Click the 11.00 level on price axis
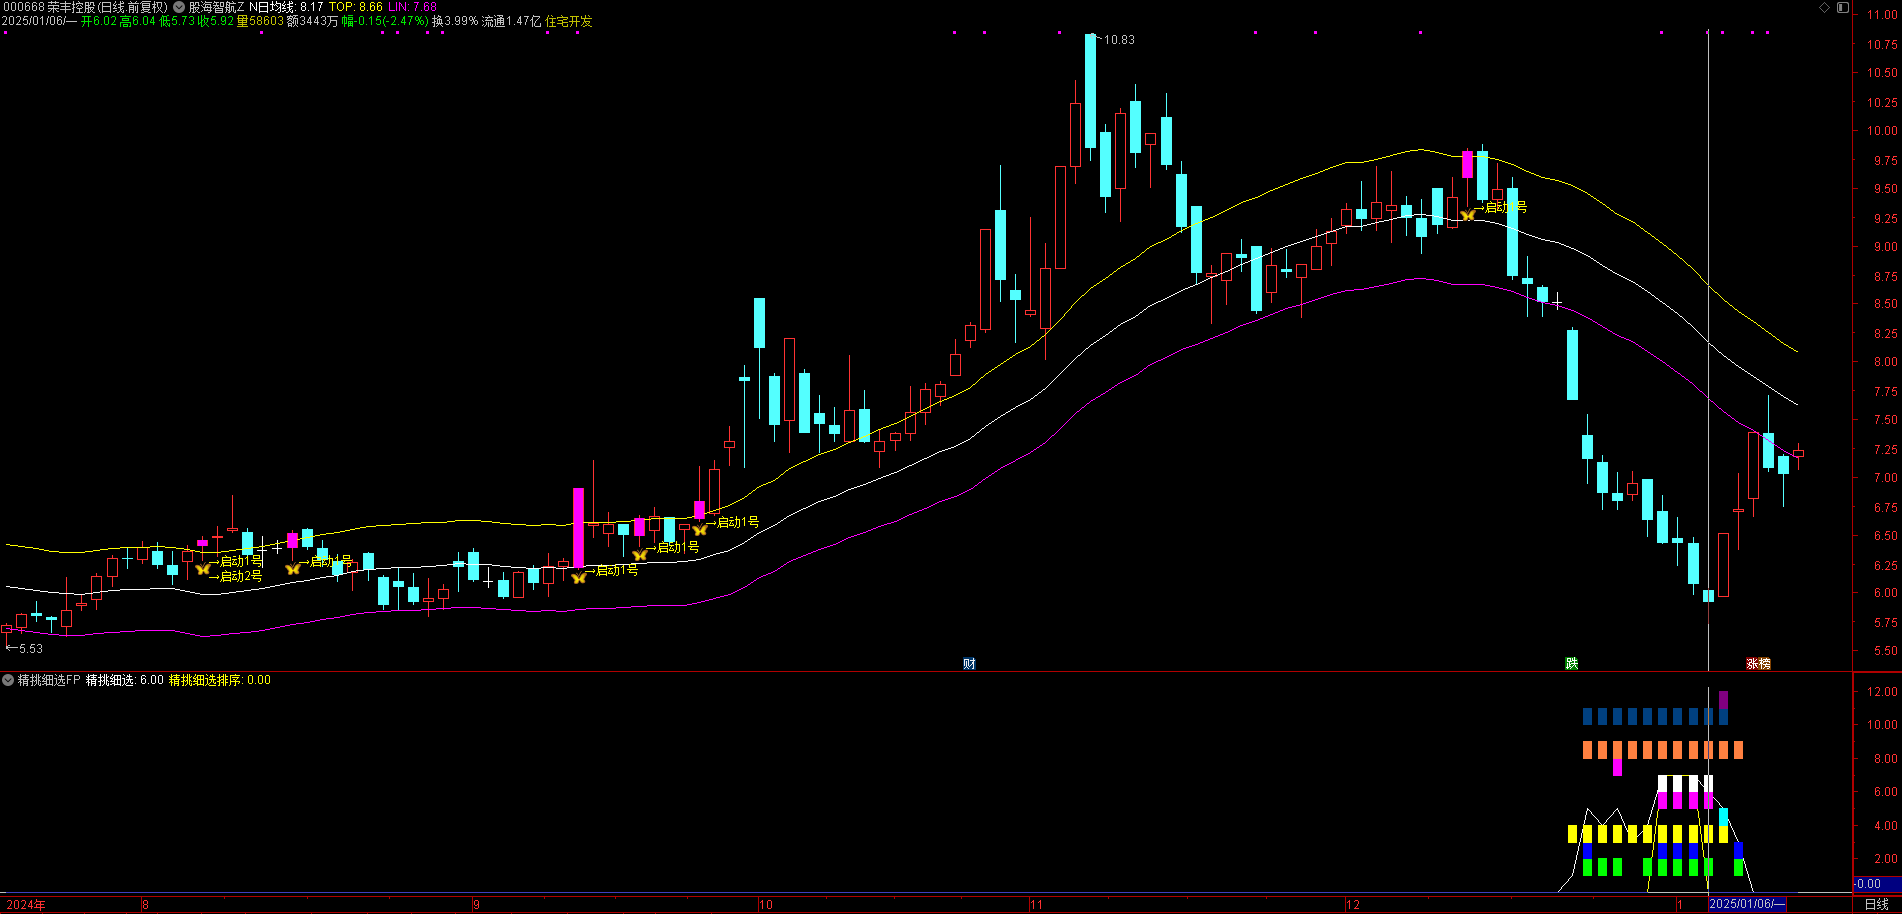The height and width of the screenshot is (914, 1902). (x=1882, y=15)
